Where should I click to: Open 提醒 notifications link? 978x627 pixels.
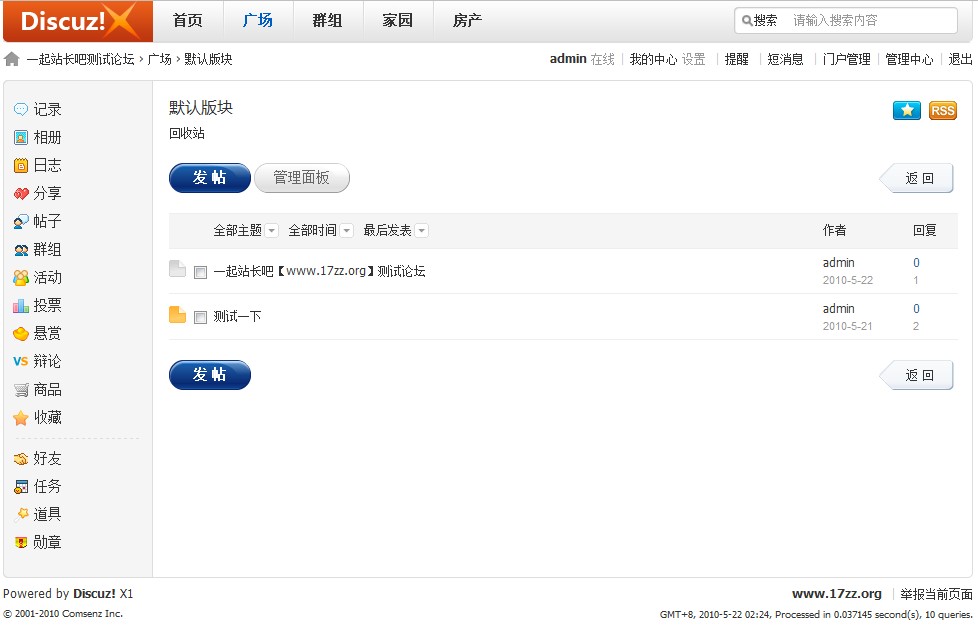point(737,59)
